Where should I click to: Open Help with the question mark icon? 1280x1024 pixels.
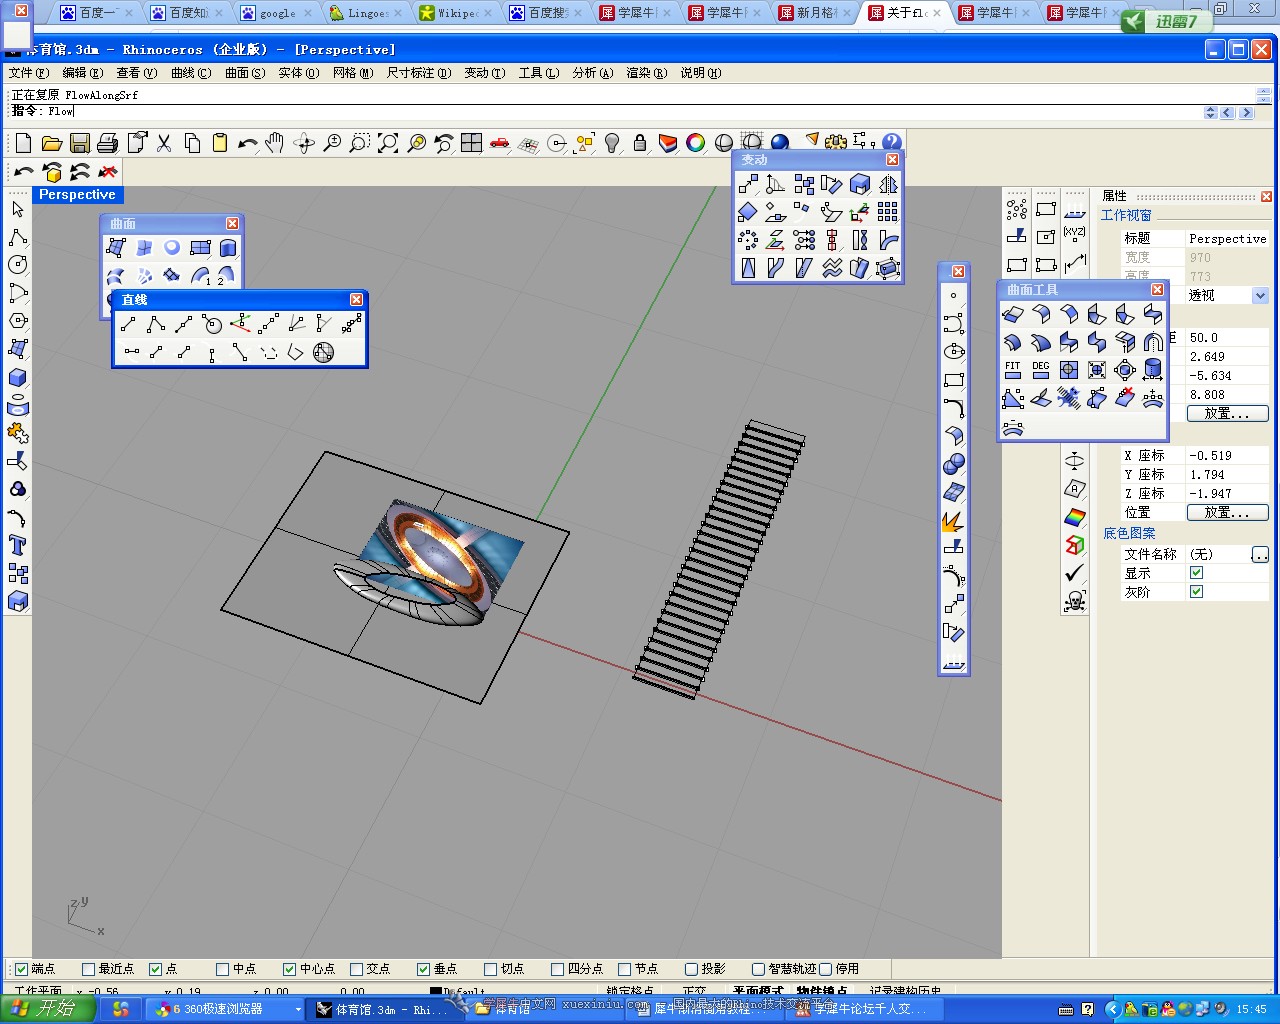pos(892,143)
